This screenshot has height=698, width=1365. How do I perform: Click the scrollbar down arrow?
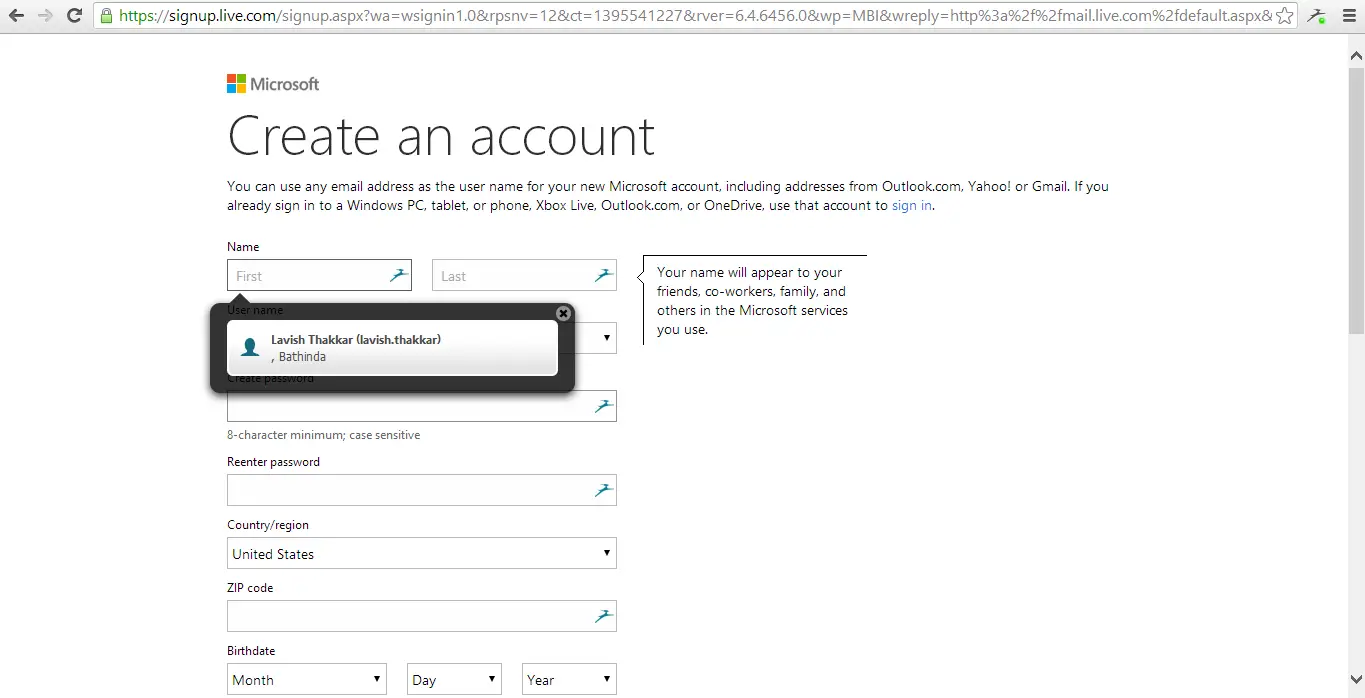1356,679
